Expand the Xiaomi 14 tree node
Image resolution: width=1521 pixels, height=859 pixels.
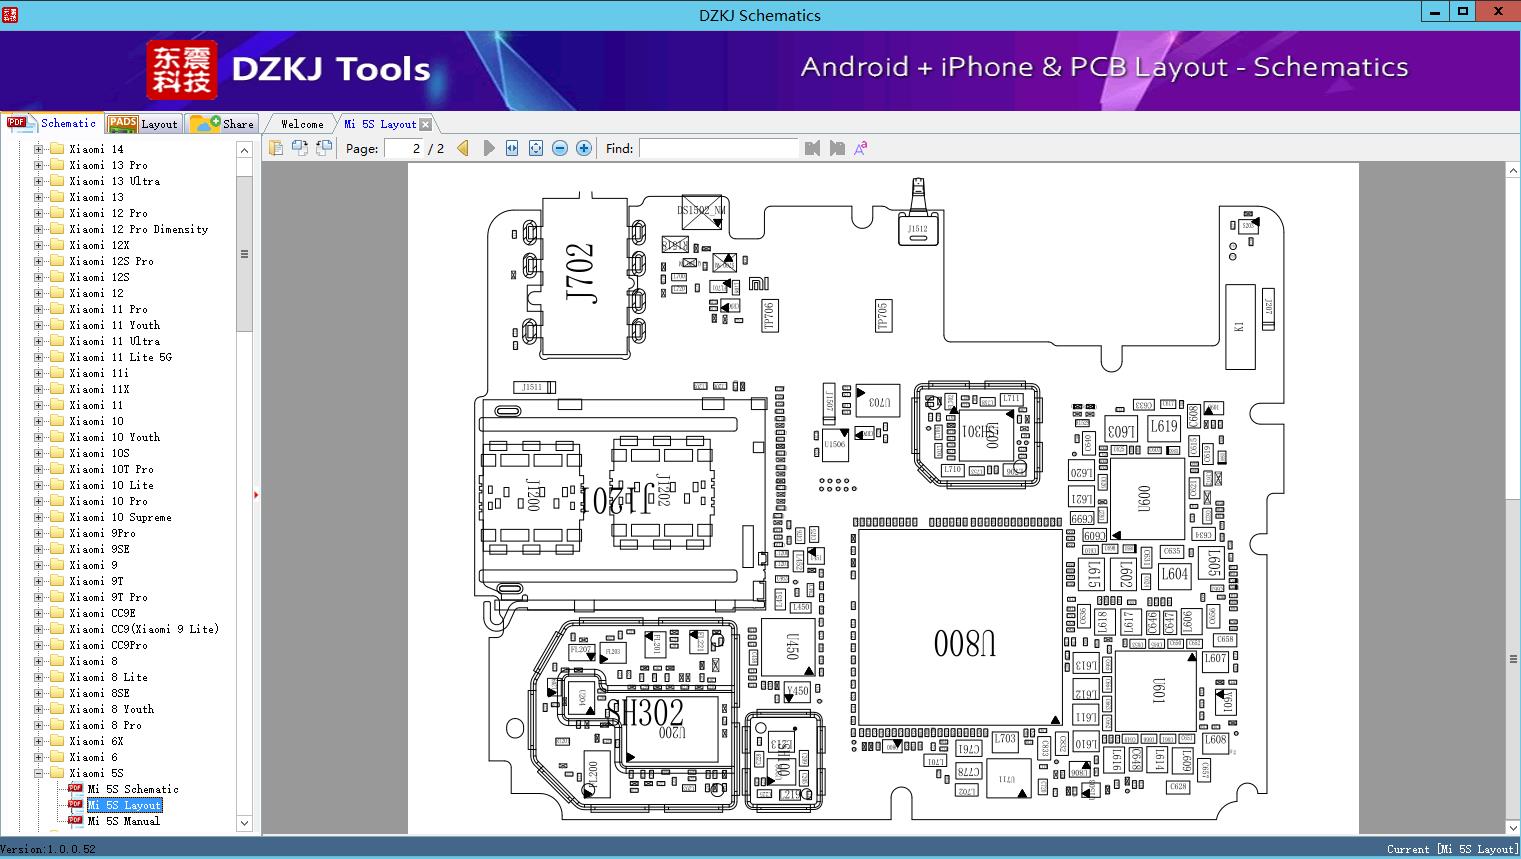point(38,149)
